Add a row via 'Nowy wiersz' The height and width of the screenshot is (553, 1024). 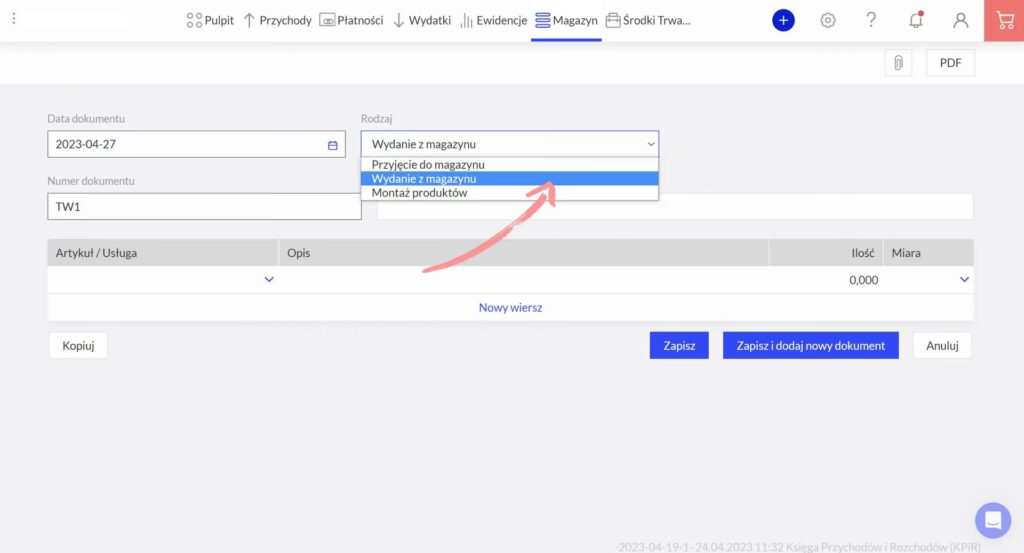[x=510, y=308]
